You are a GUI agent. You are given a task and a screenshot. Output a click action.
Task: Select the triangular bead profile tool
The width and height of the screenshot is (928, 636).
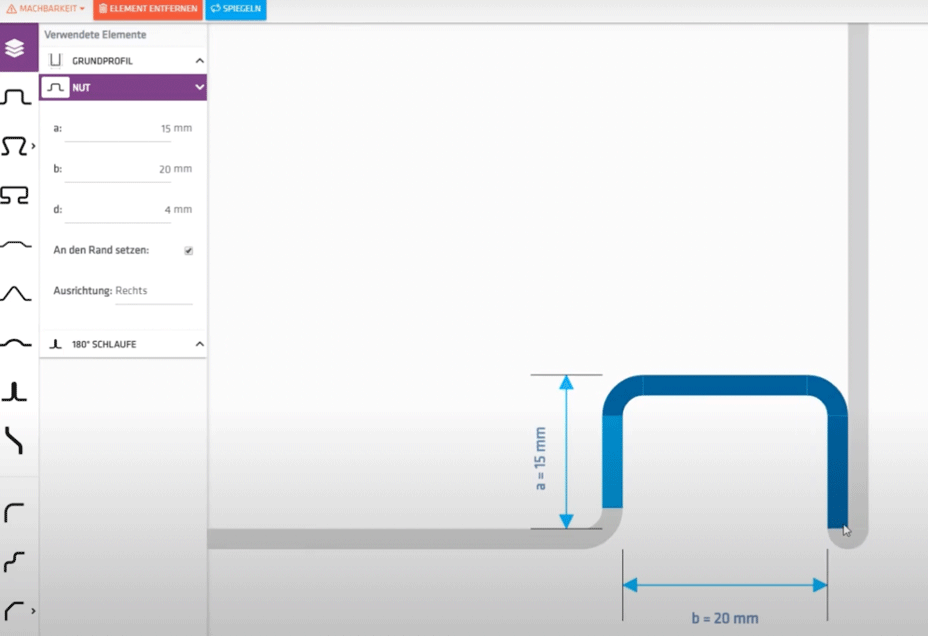[x=14, y=293]
